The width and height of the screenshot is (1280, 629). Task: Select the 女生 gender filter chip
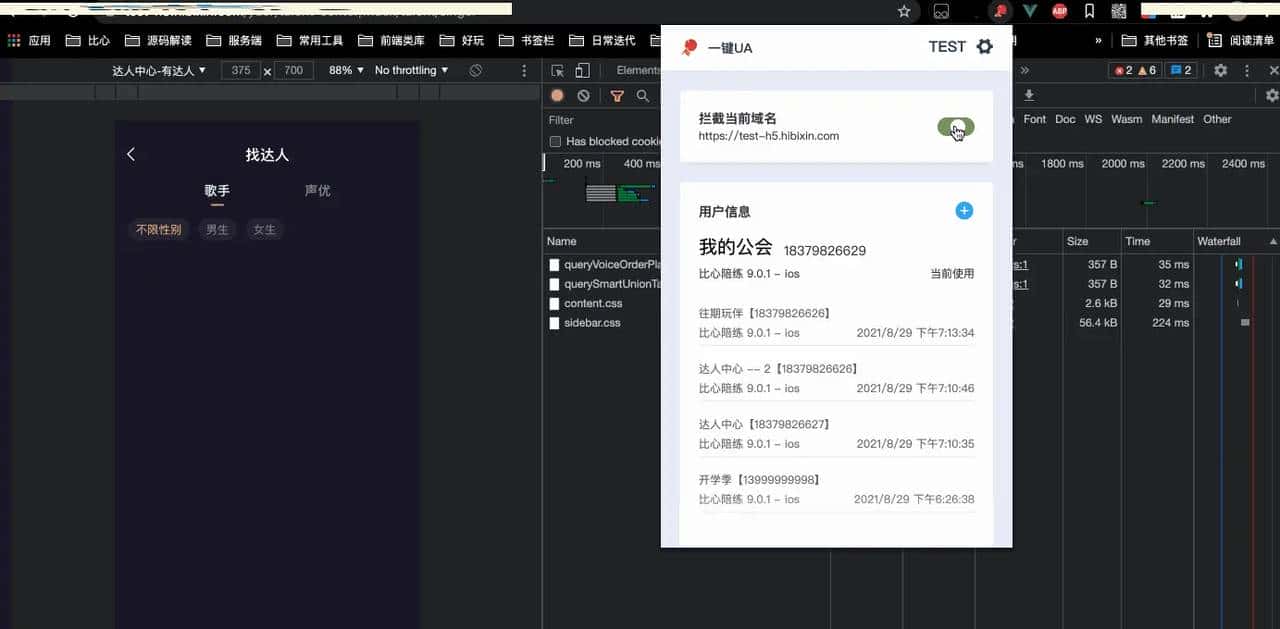[264, 229]
